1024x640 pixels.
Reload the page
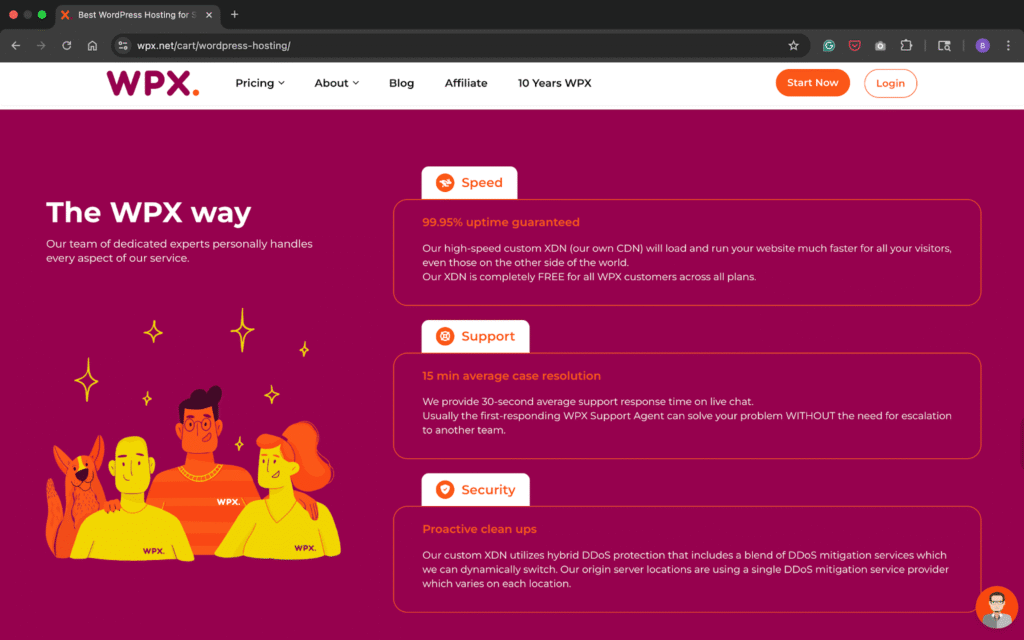(x=66, y=45)
